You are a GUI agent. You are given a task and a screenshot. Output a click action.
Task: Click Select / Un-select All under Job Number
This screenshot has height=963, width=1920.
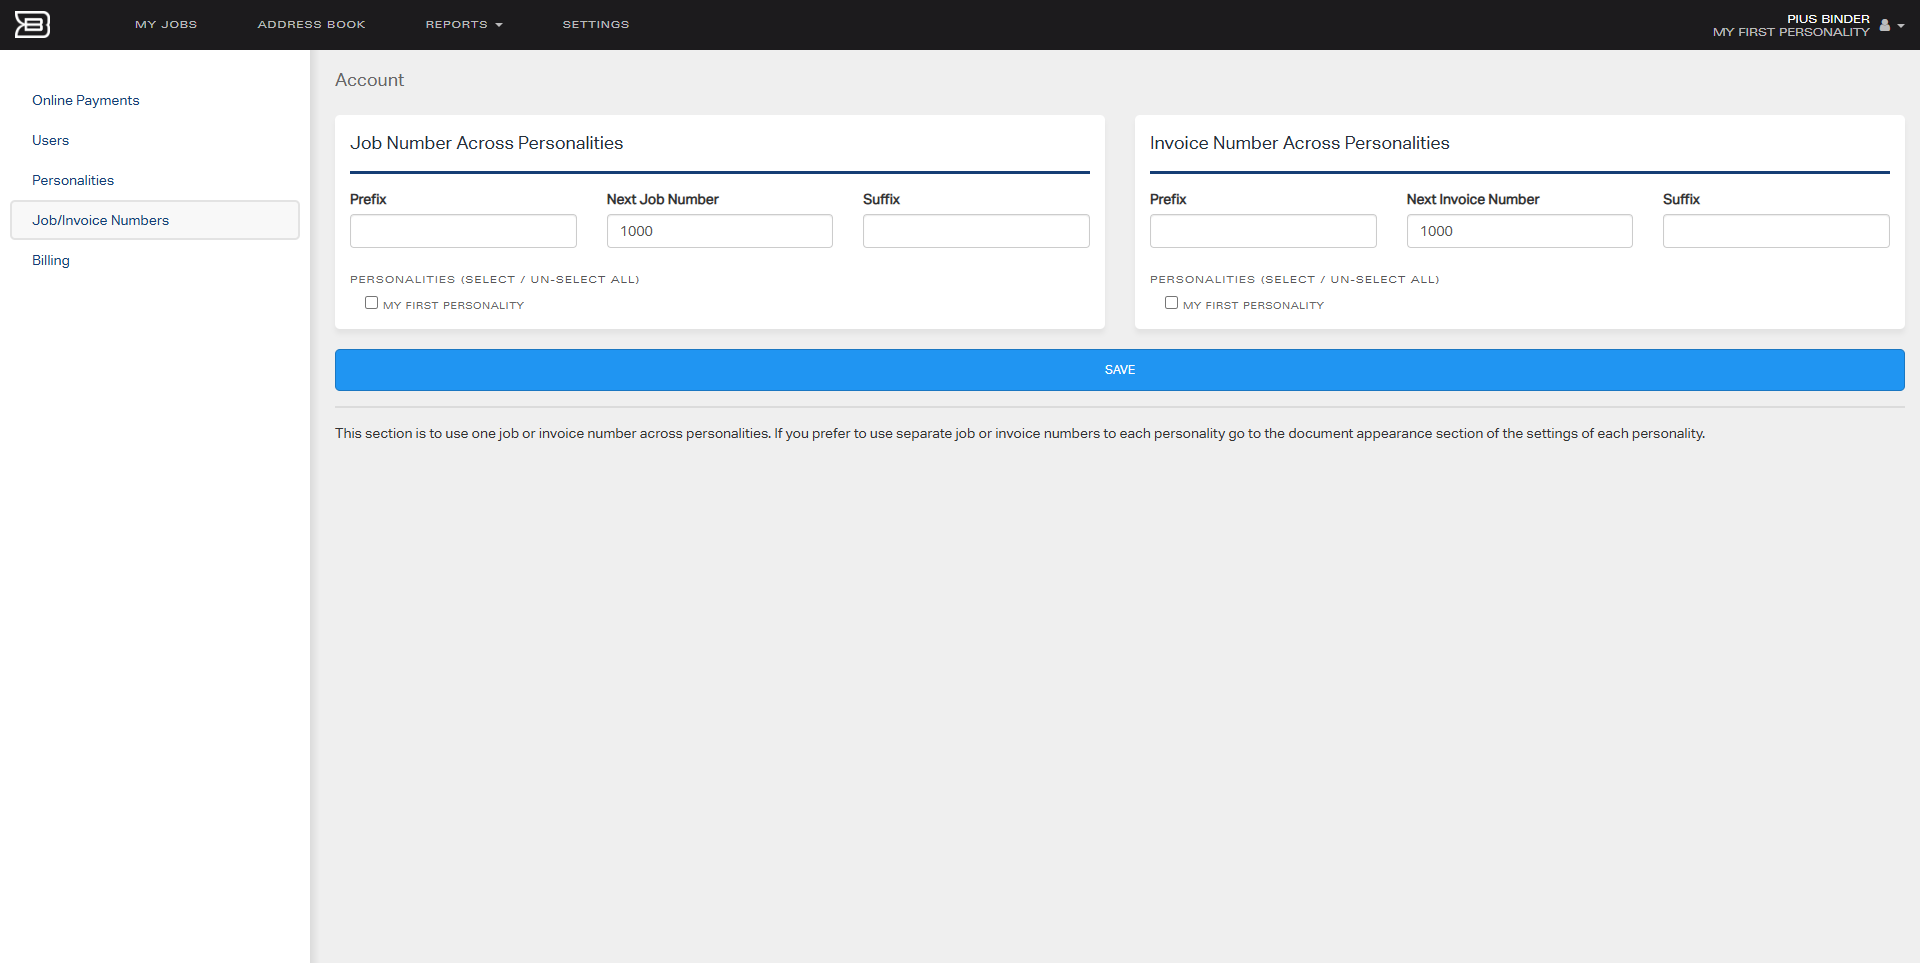(x=549, y=279)
